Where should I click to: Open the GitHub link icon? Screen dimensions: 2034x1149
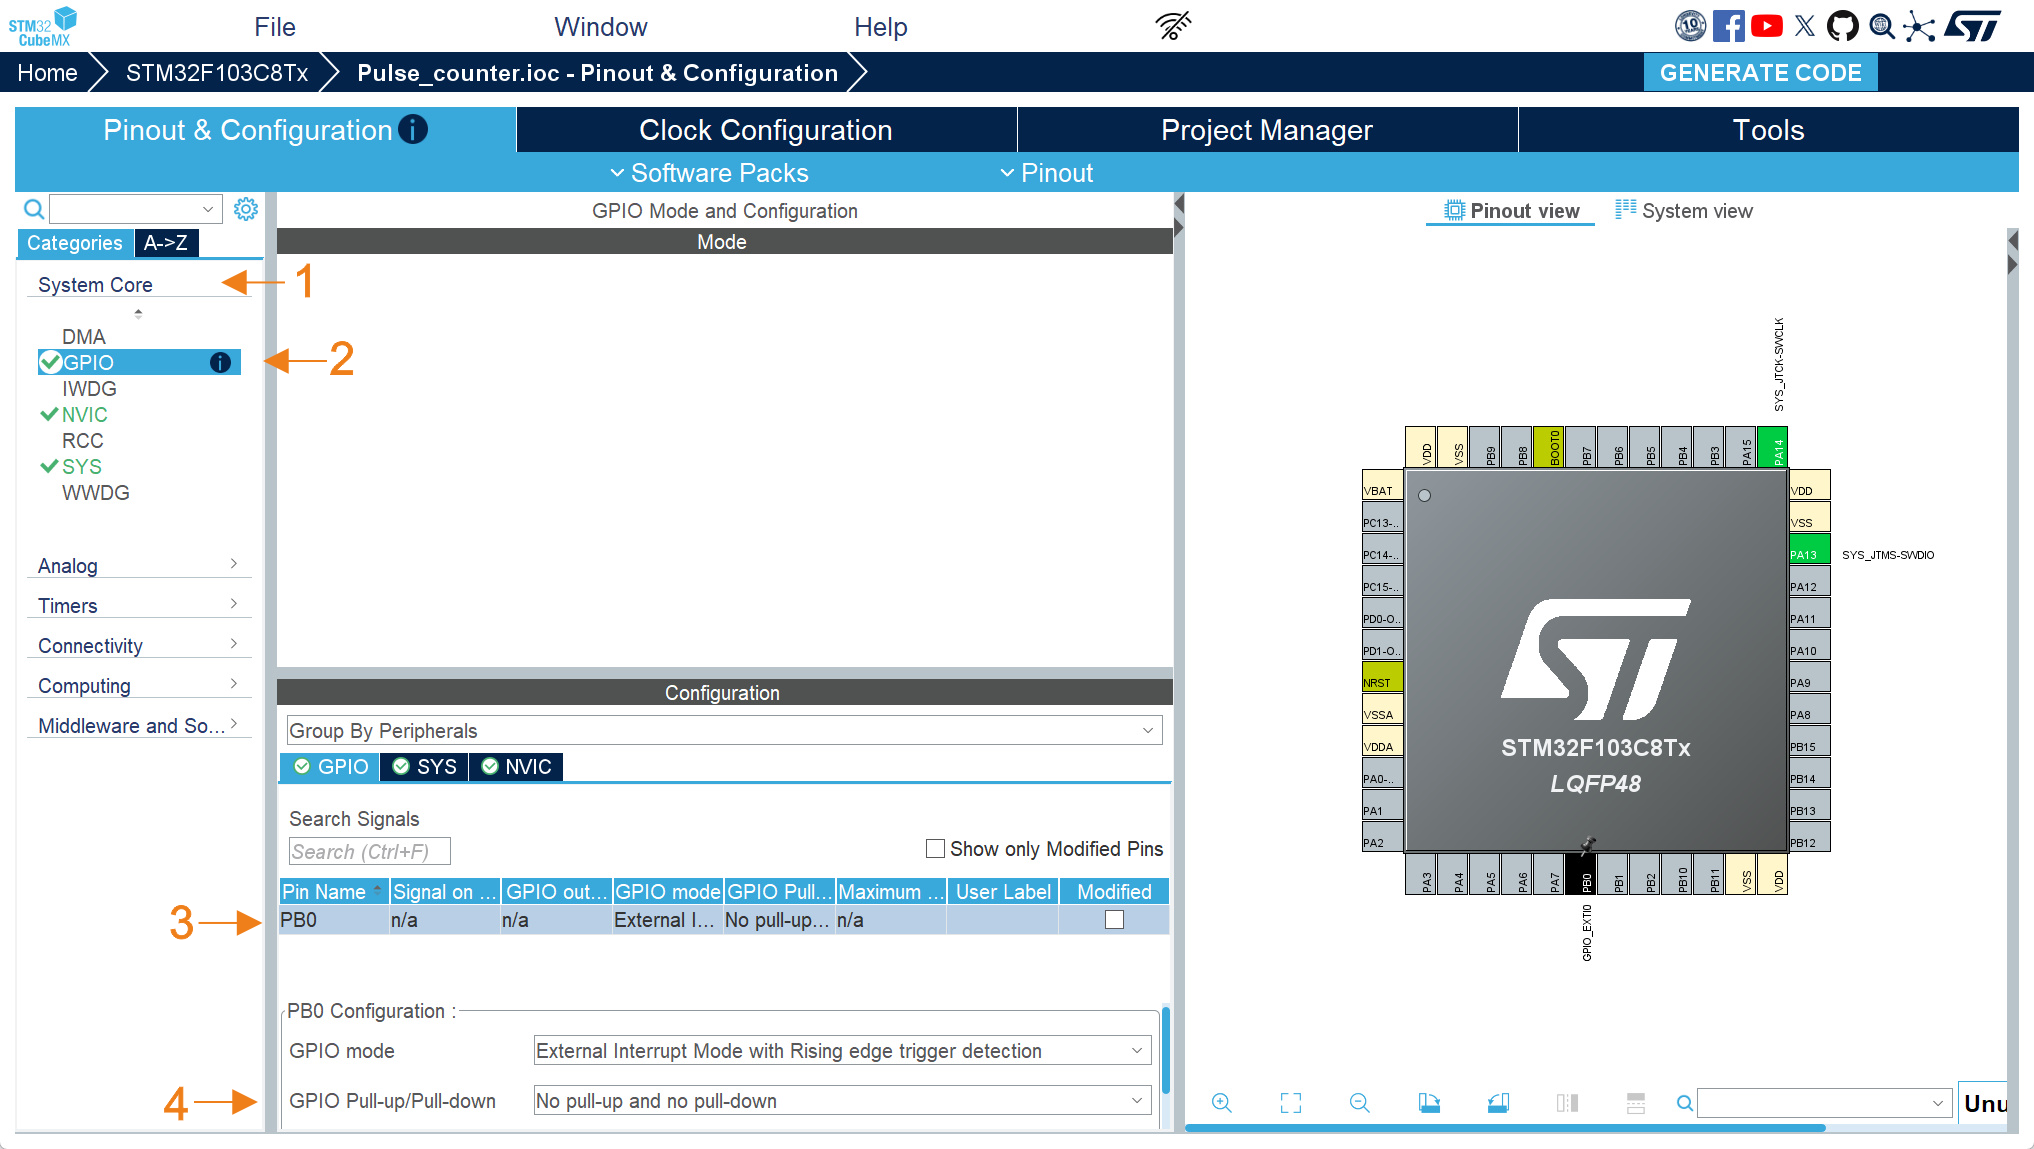point(1842,26)
